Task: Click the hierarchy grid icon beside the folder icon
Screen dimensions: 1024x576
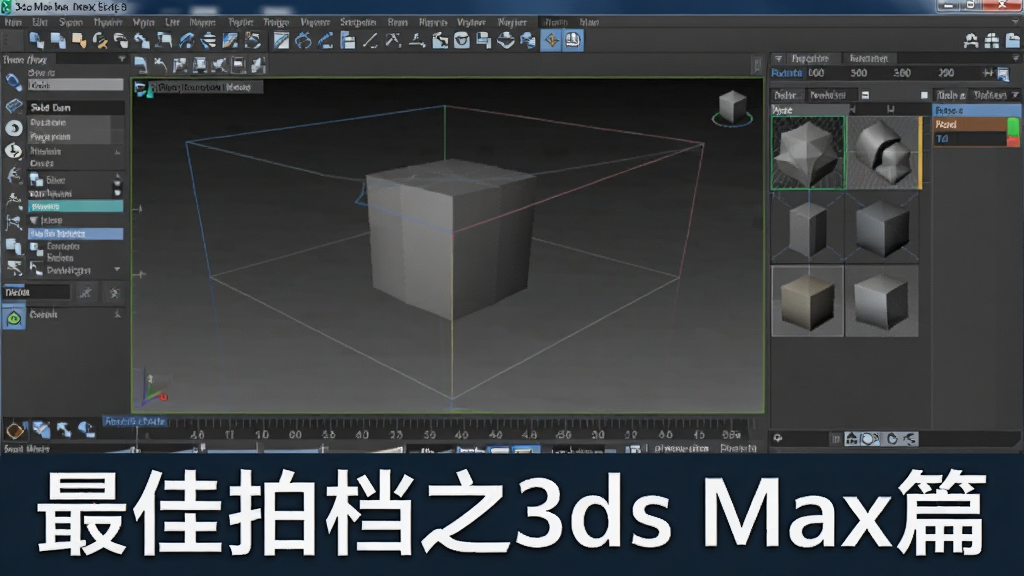Action: 992,40
